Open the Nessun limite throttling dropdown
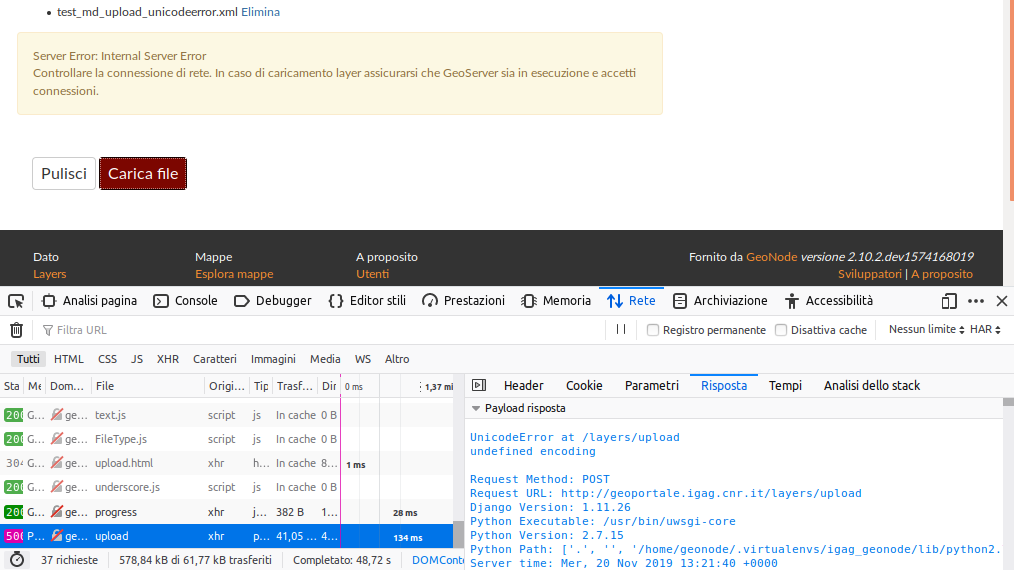 tap(926, 329)
